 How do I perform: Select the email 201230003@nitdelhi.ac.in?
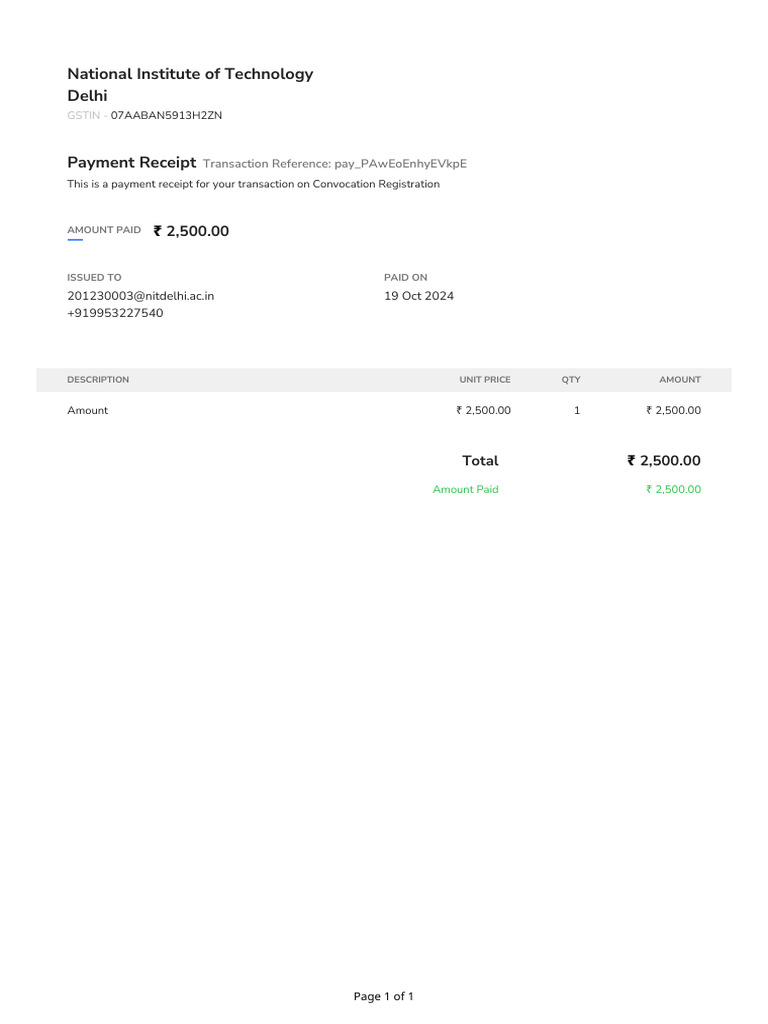(140, 296)
